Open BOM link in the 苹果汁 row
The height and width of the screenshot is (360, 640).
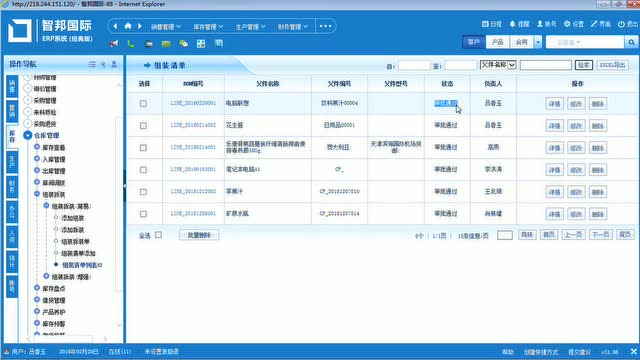(x=193, y=191)
